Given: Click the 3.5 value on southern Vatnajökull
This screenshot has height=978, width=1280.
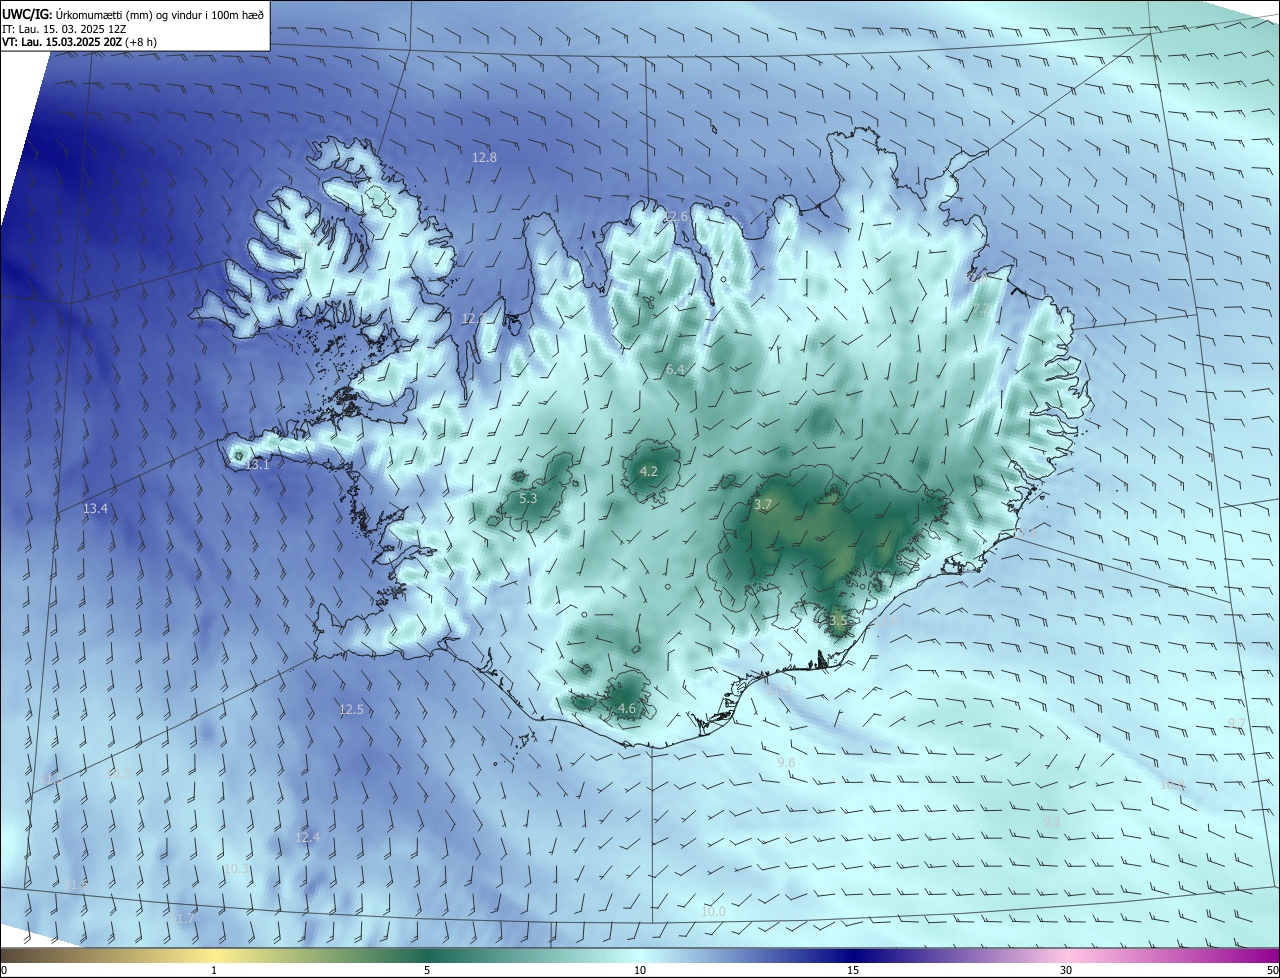Looking at the screenshot, I should (838, 620).
